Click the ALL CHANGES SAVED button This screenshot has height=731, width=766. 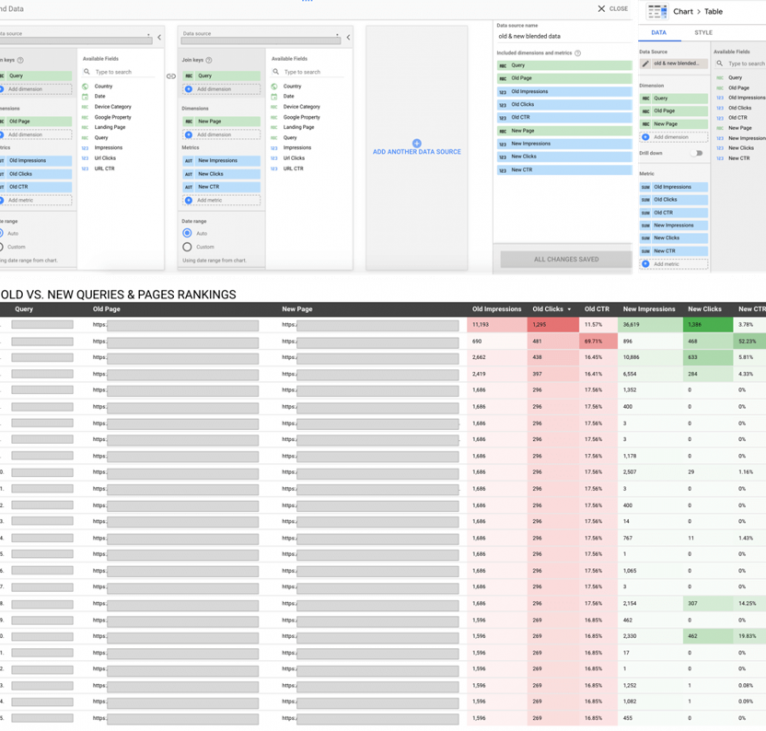coord(566,259)
